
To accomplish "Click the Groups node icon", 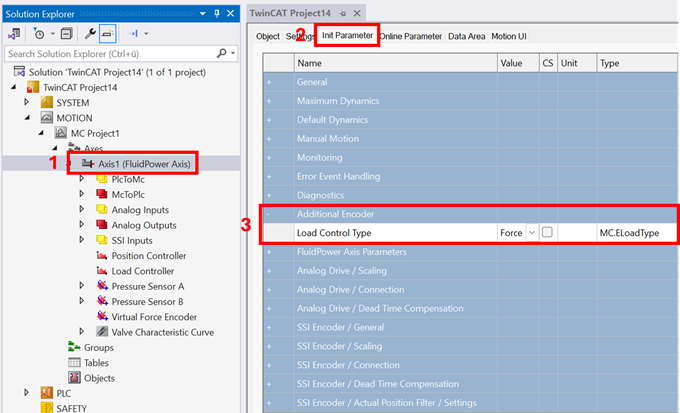I will coord(74,347).
